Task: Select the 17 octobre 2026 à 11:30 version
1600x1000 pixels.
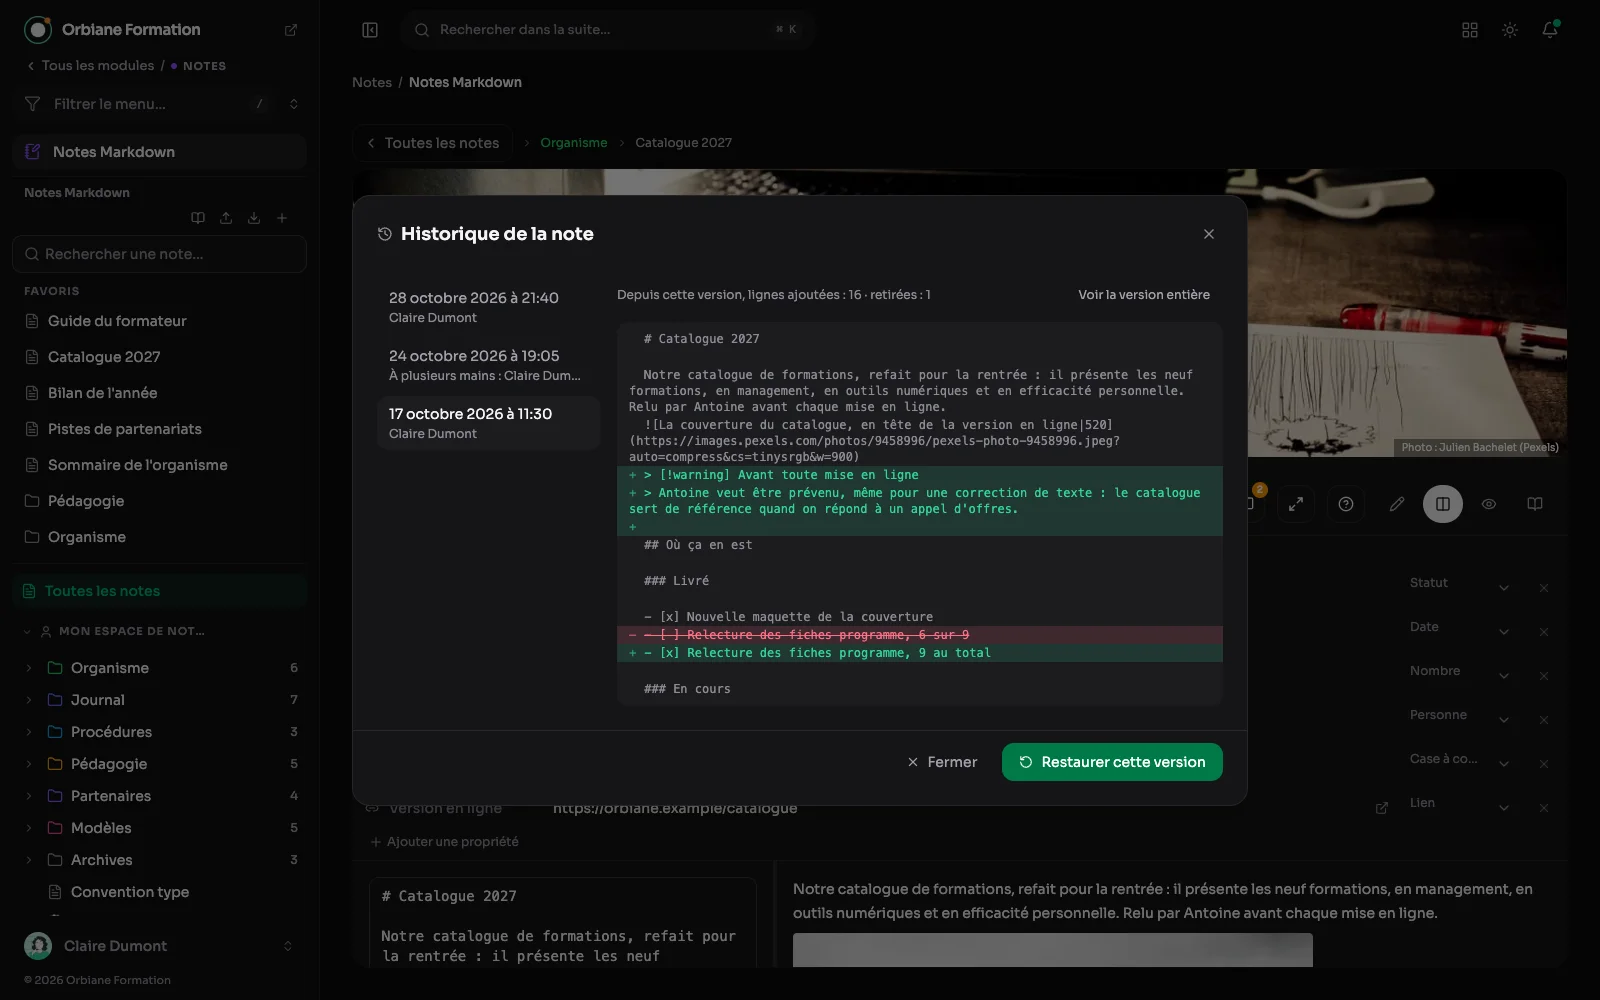Action: (488, 423)
